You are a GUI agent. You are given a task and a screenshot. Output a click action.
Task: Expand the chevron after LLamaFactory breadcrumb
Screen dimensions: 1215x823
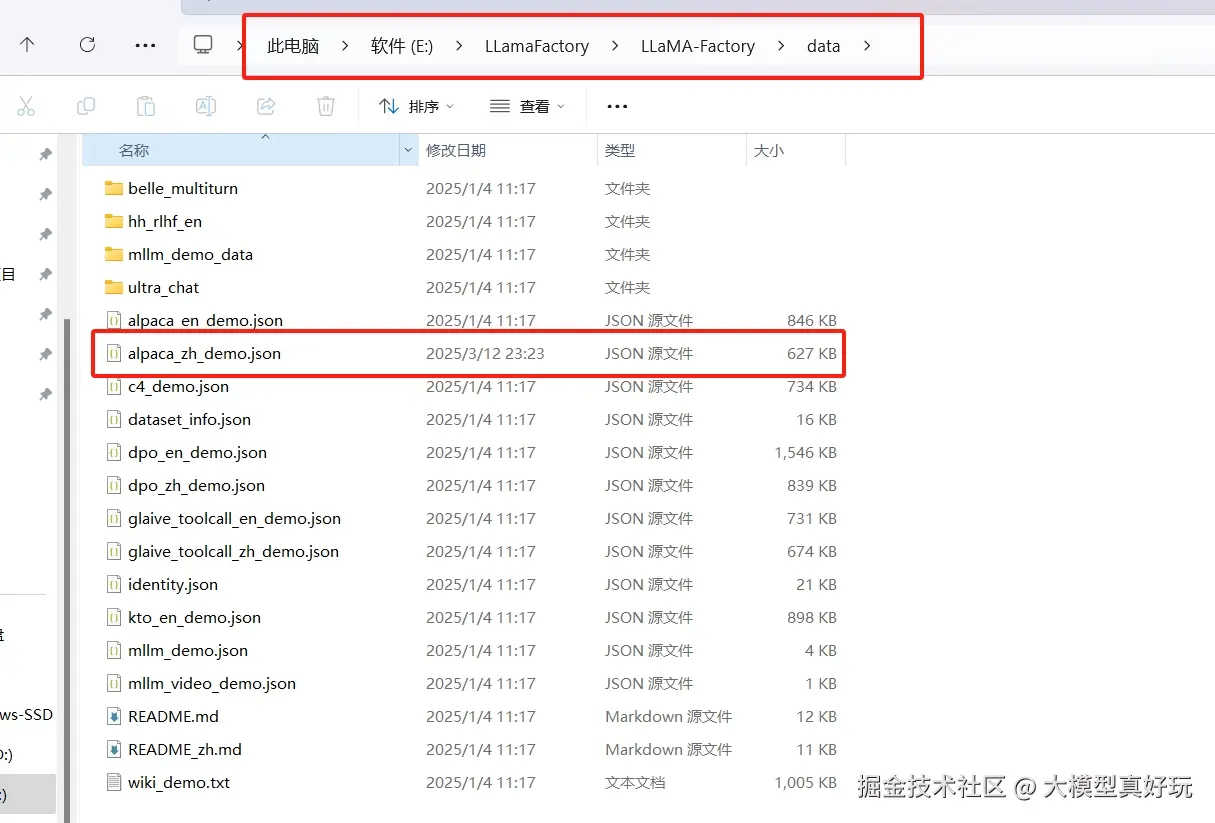pyautogui.click(x=615, y=46)
